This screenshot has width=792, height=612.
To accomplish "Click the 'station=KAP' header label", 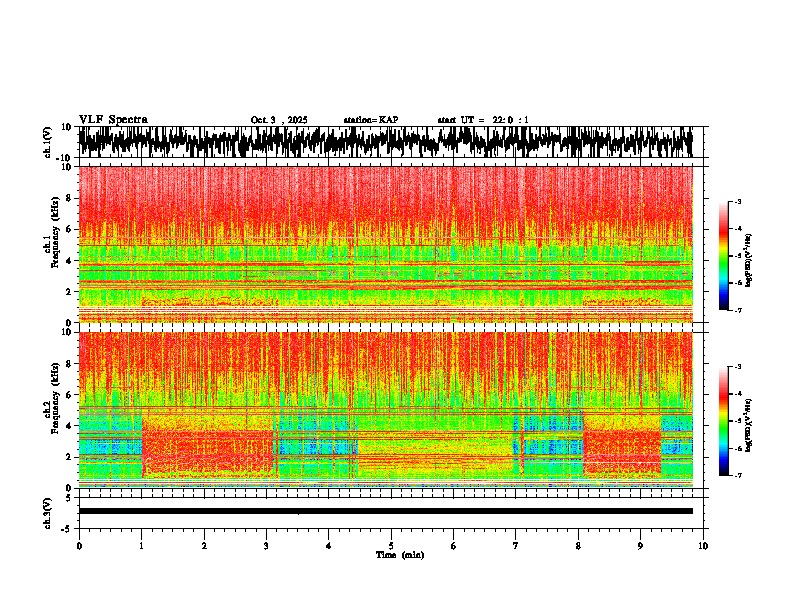I will point(371,120).
